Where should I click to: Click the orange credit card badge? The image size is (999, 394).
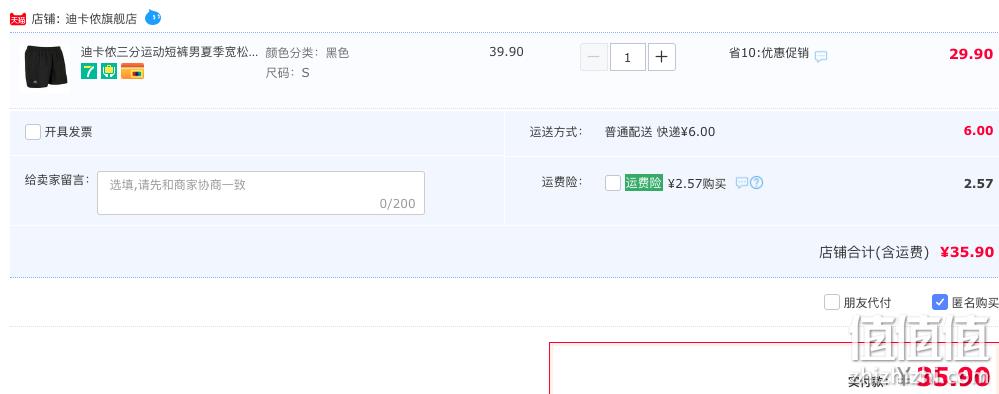coord(133,71)
